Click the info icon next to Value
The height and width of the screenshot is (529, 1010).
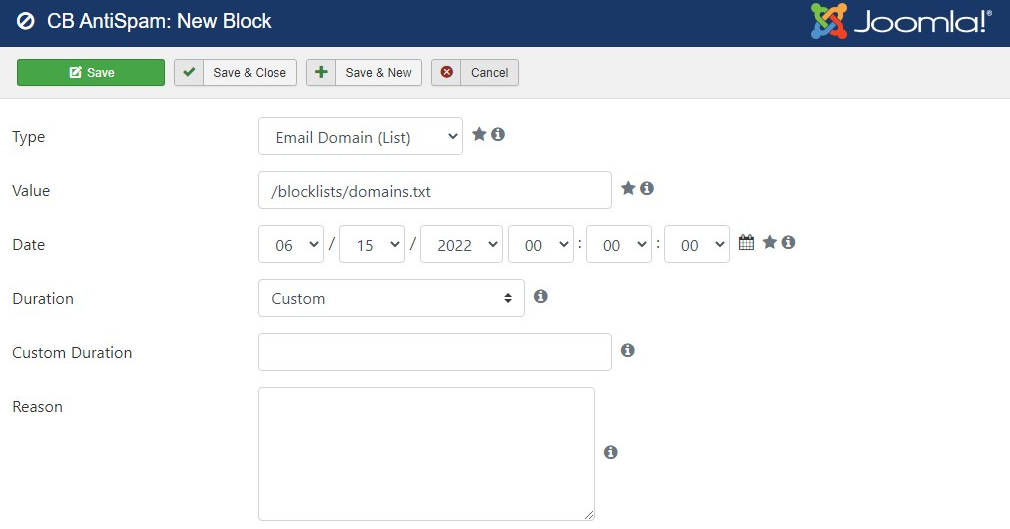647,188
